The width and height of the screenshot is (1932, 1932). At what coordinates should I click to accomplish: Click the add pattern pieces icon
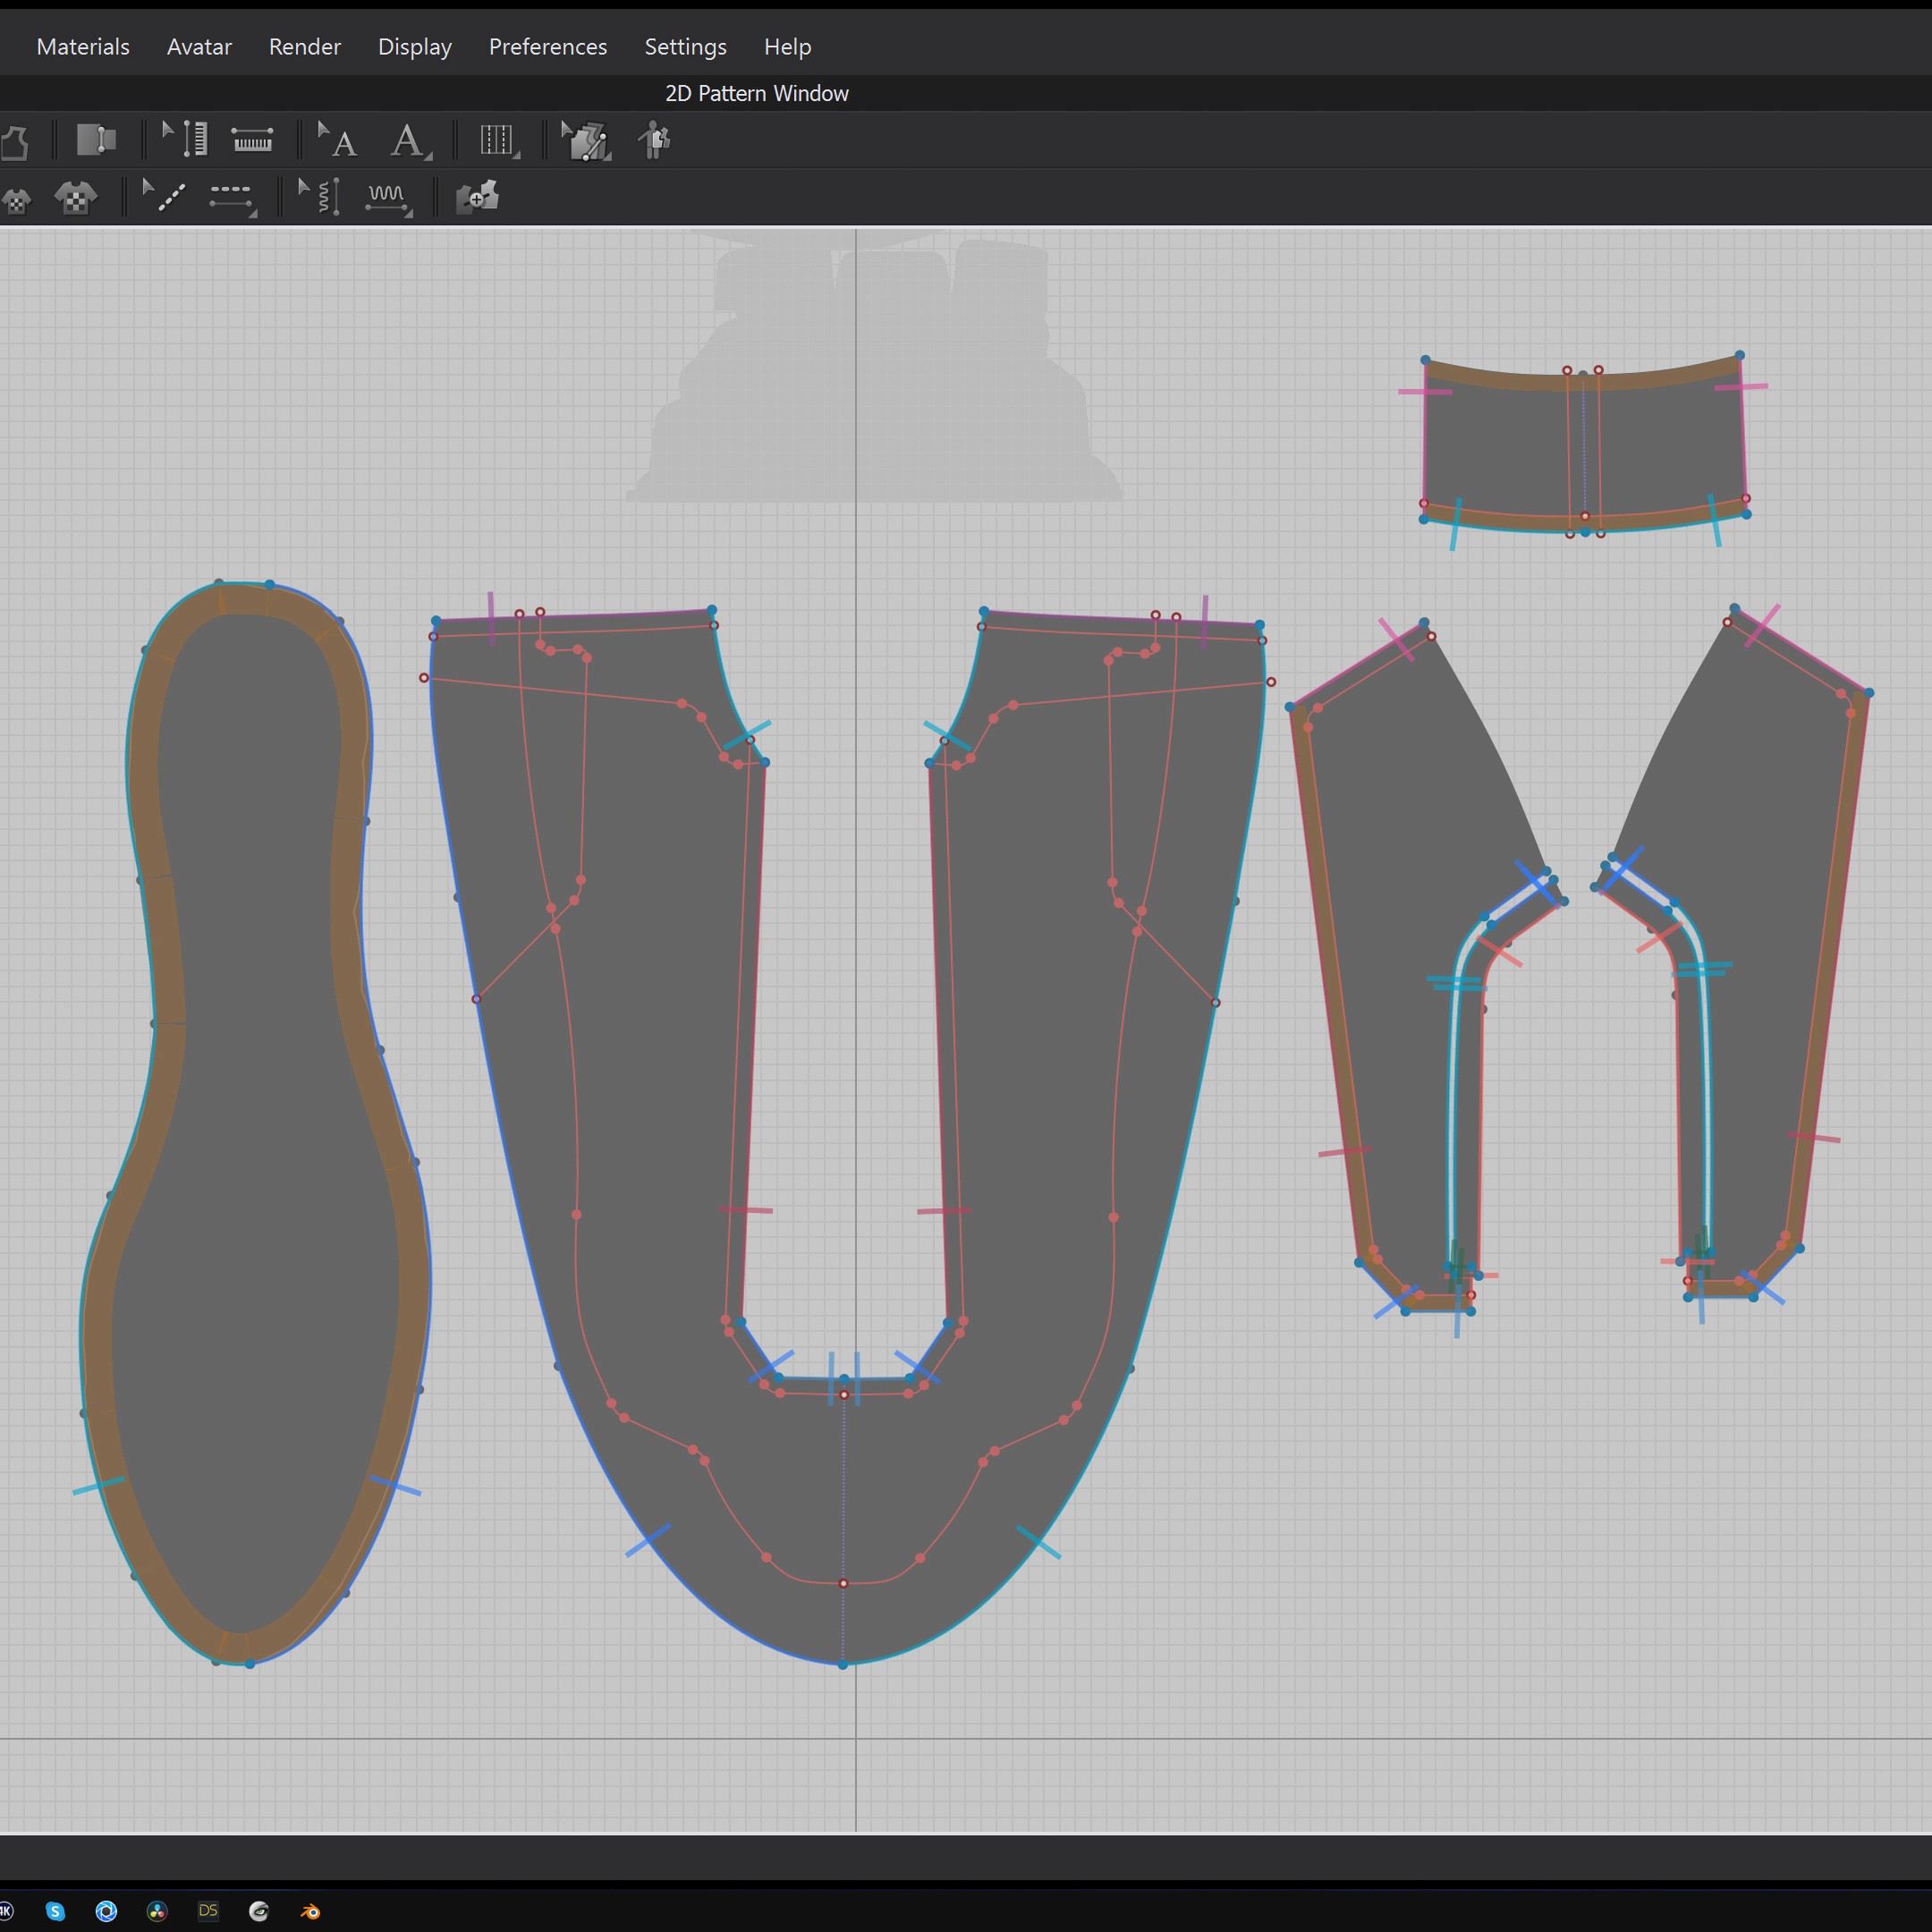point(477,197)
